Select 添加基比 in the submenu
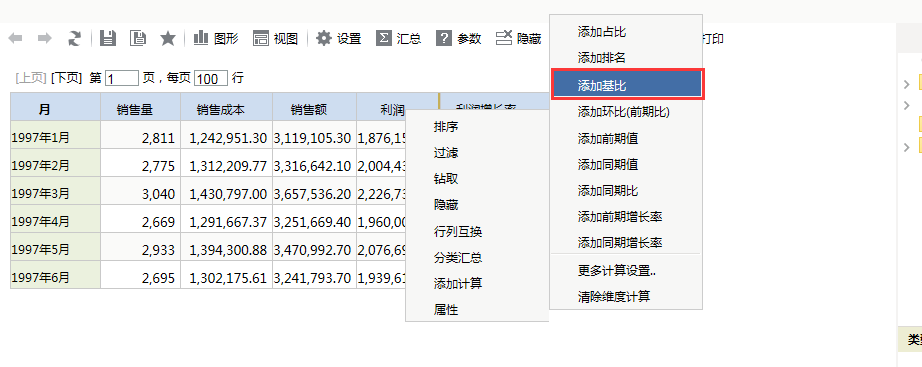Image resolution: width=922 pixels, height=367 pixels. pos(627,85)
